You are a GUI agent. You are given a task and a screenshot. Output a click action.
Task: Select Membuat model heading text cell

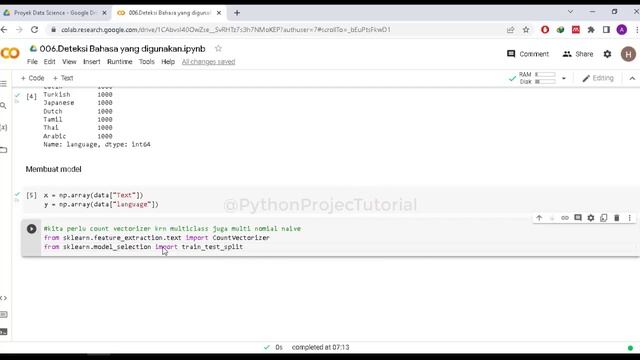[53, 169]
